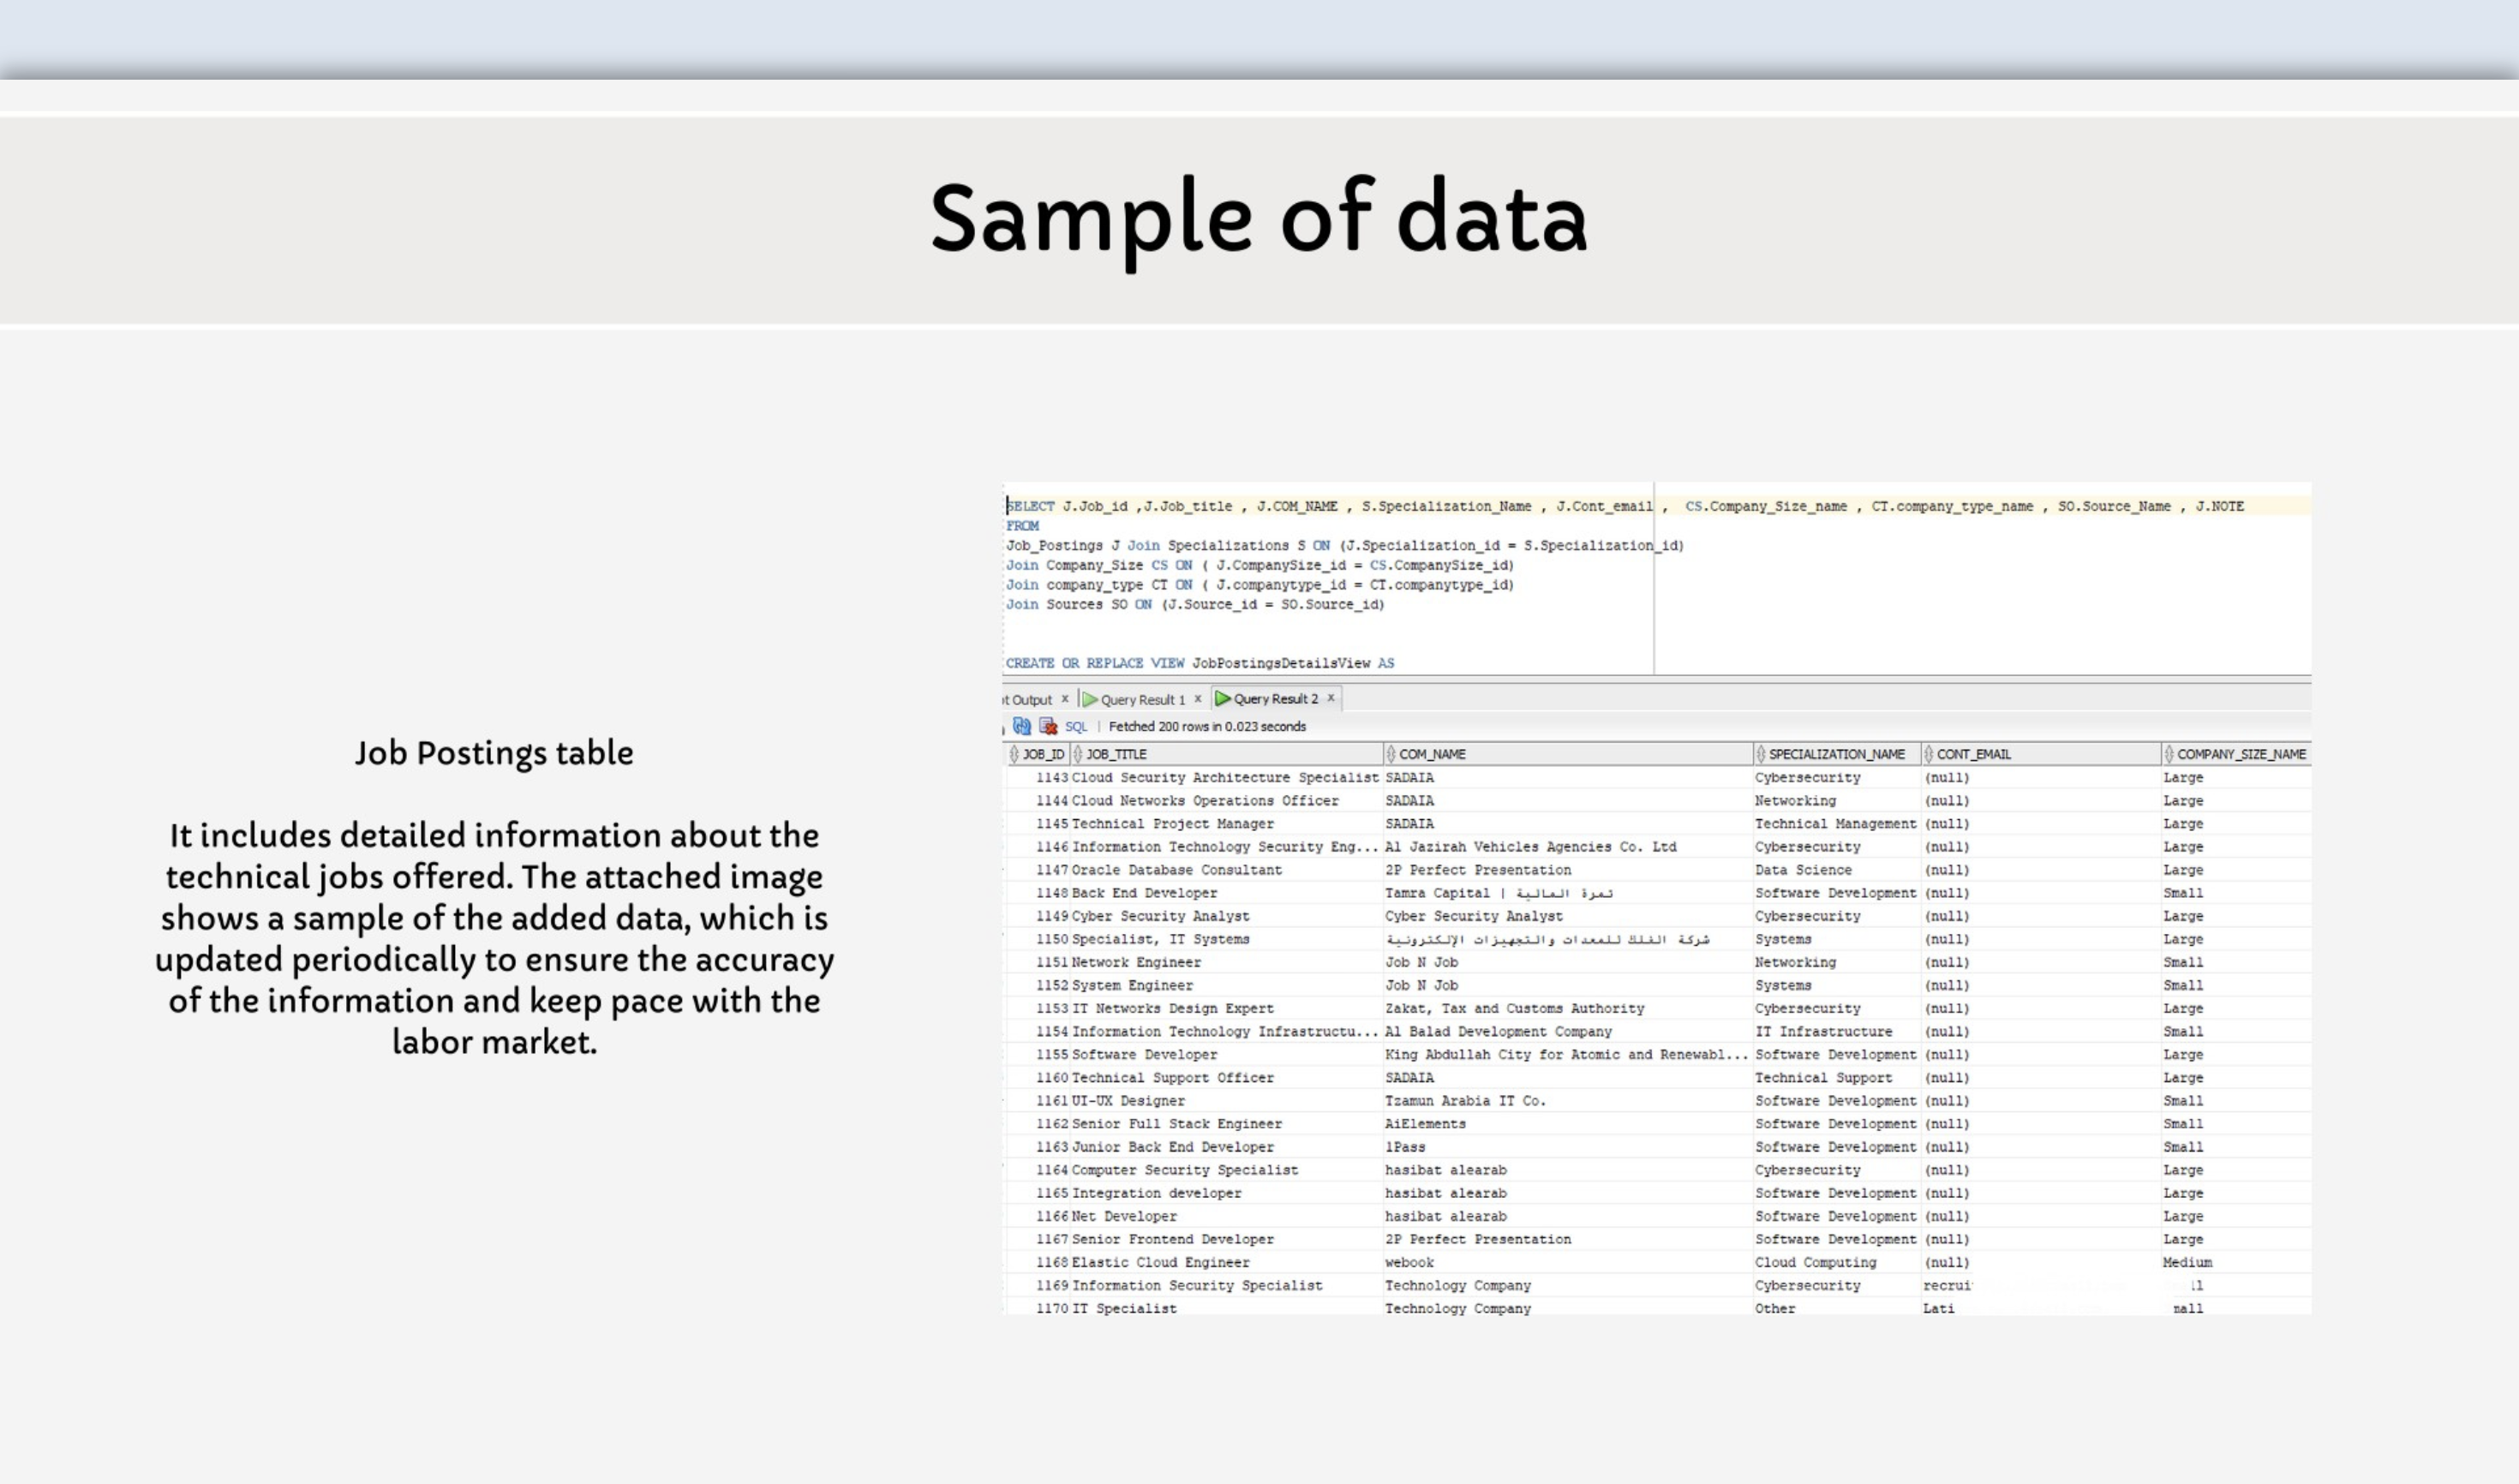Close the Script Output tab
Viewport: 2519px width, 1484px height.
click(x=1065, y=699)
